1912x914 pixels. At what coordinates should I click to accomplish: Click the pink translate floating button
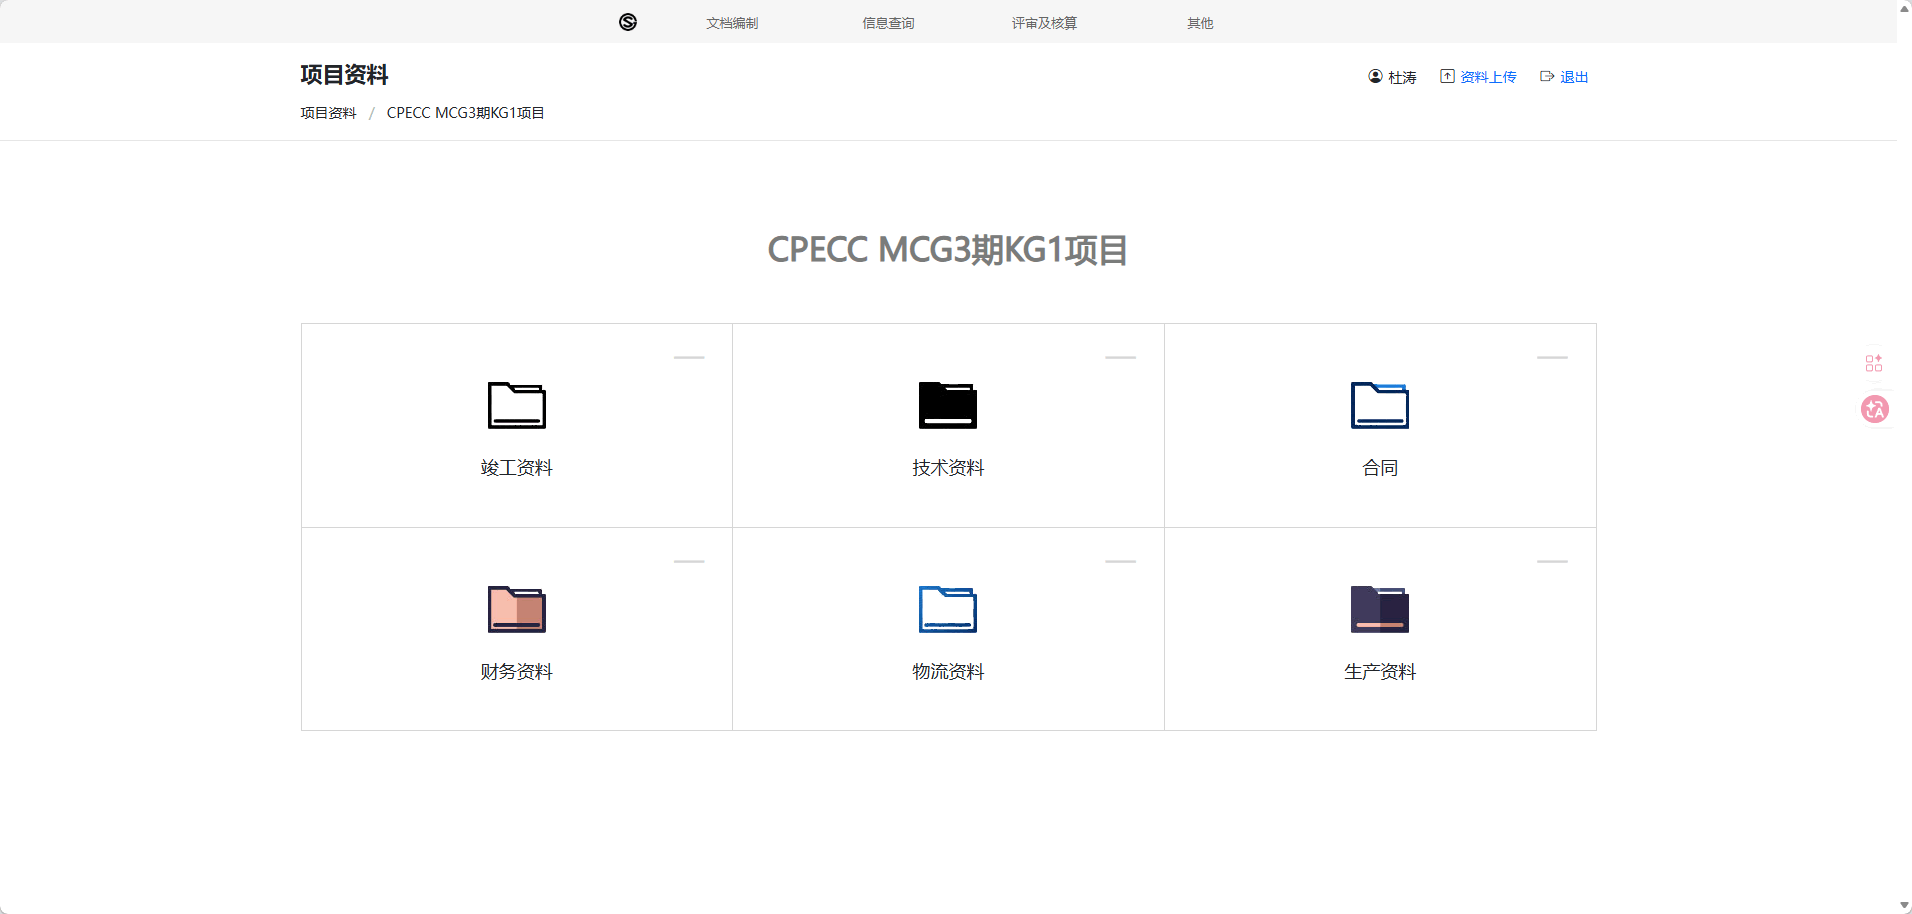[1875, 409]
